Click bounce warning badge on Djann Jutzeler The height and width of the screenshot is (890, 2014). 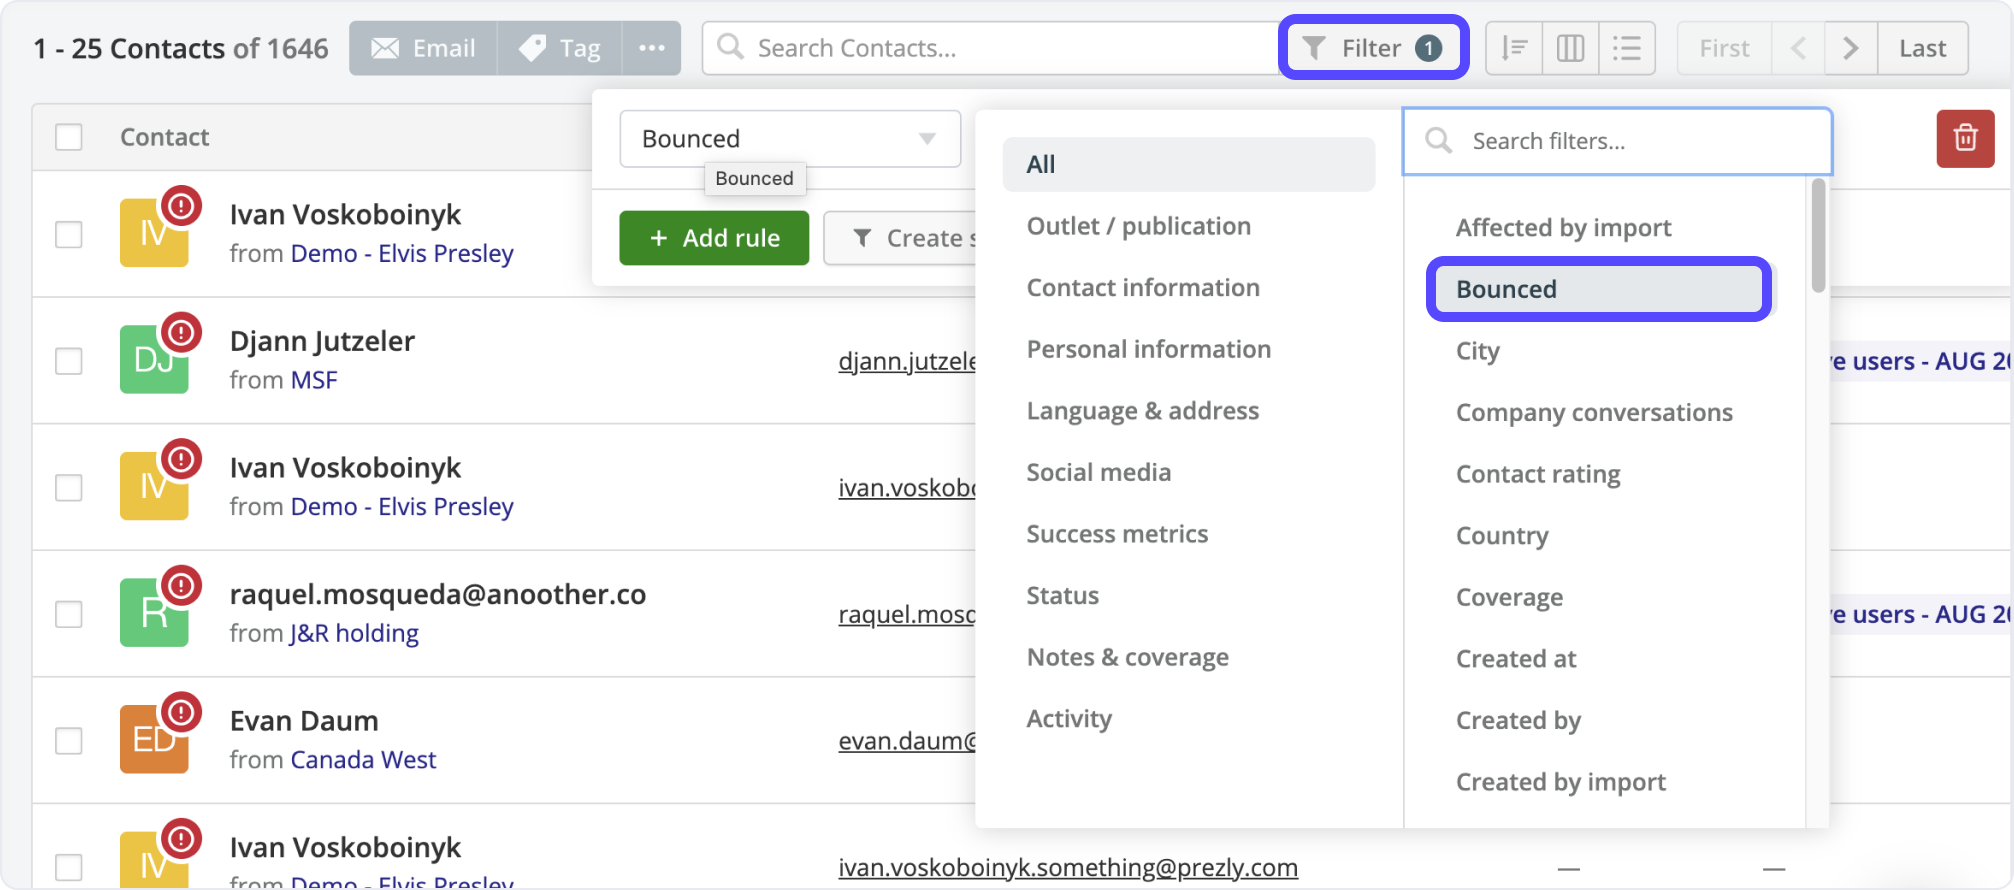point(181,332)
